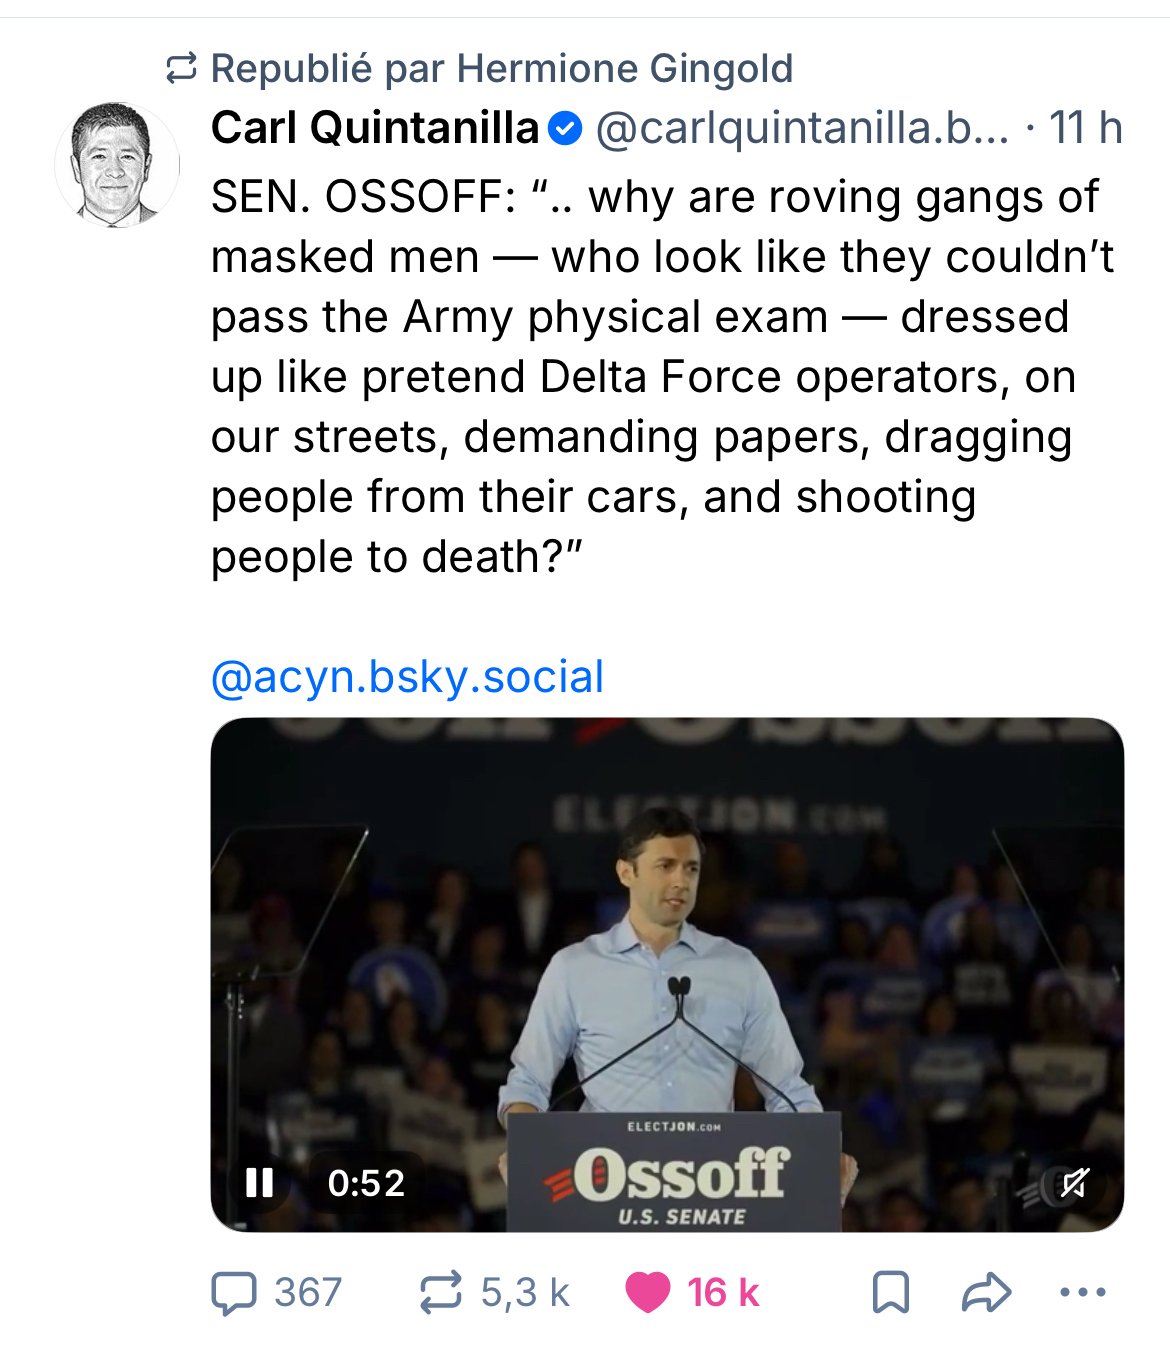Click the 16 k like count
Viewport: 1170px width, 1358px height.
(723, 1292)
